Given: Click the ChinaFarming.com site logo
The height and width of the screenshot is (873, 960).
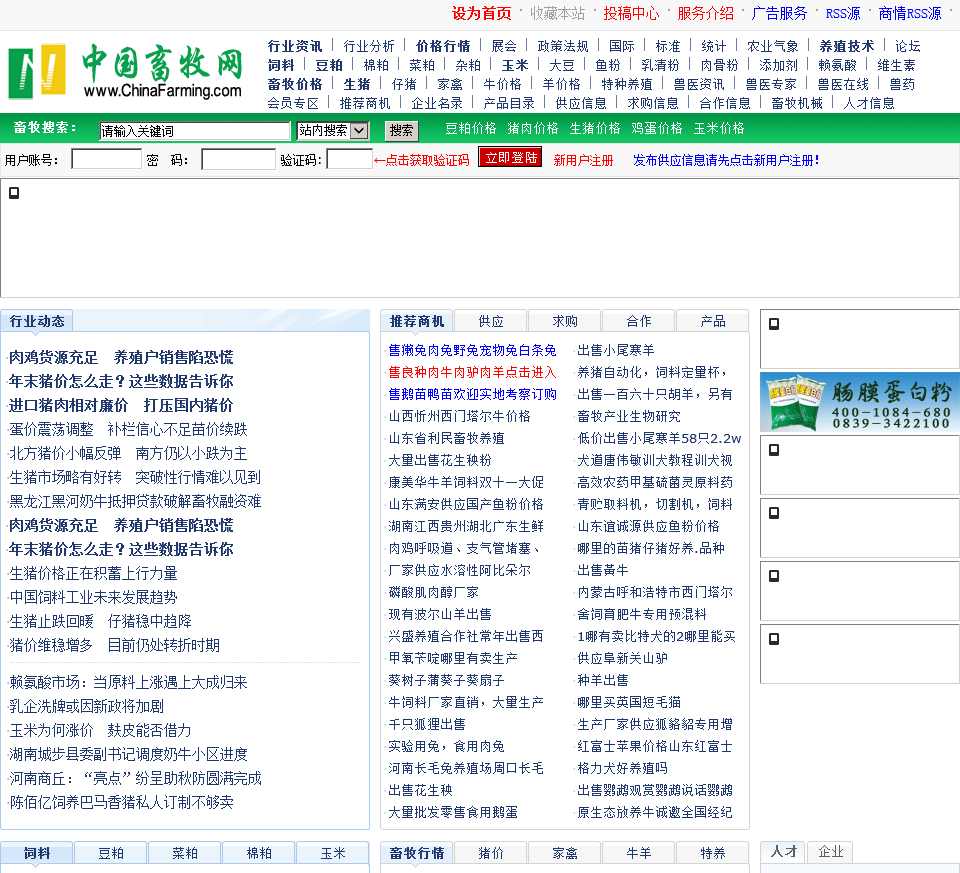Looking at the screenshot, I should tap(126, 72).
